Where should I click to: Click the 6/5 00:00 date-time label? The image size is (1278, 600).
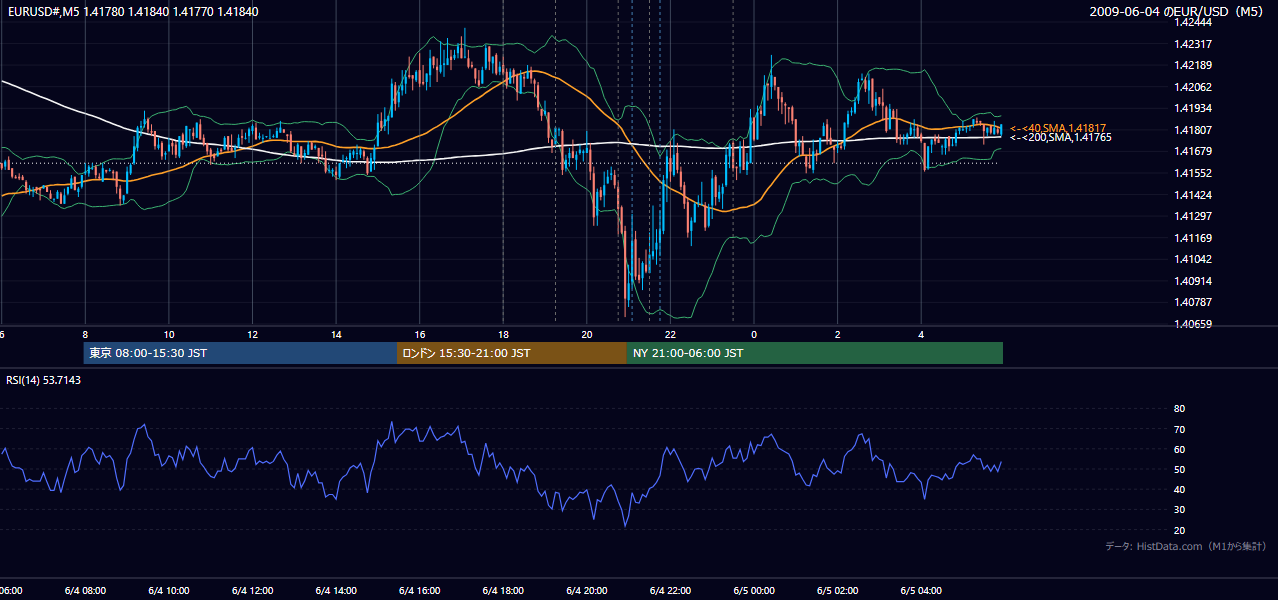coord(754,590)
